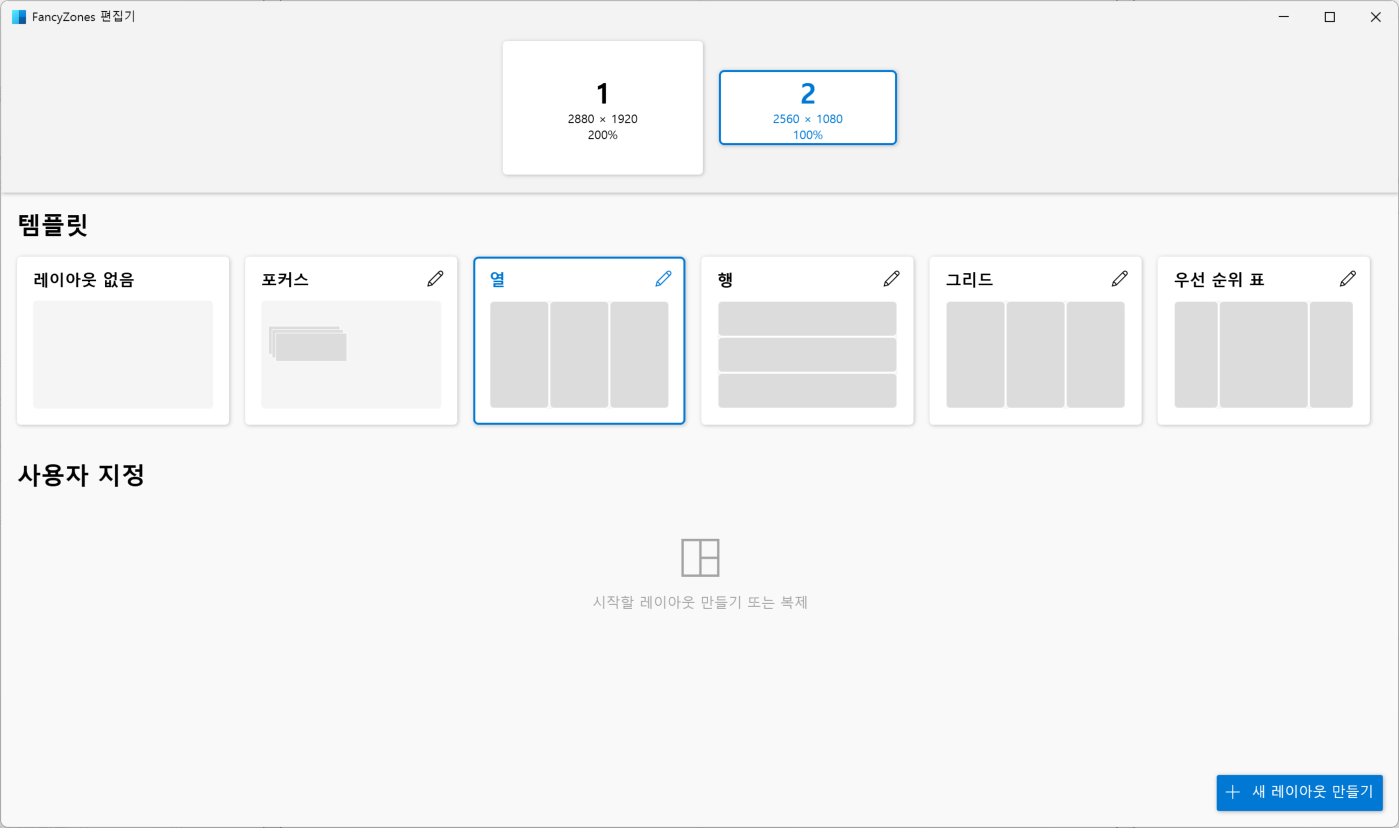Choose the 행 rows layout template
Image resolution: width=1399 pixels, height=828 pixels.
click(x=807, y=341)
